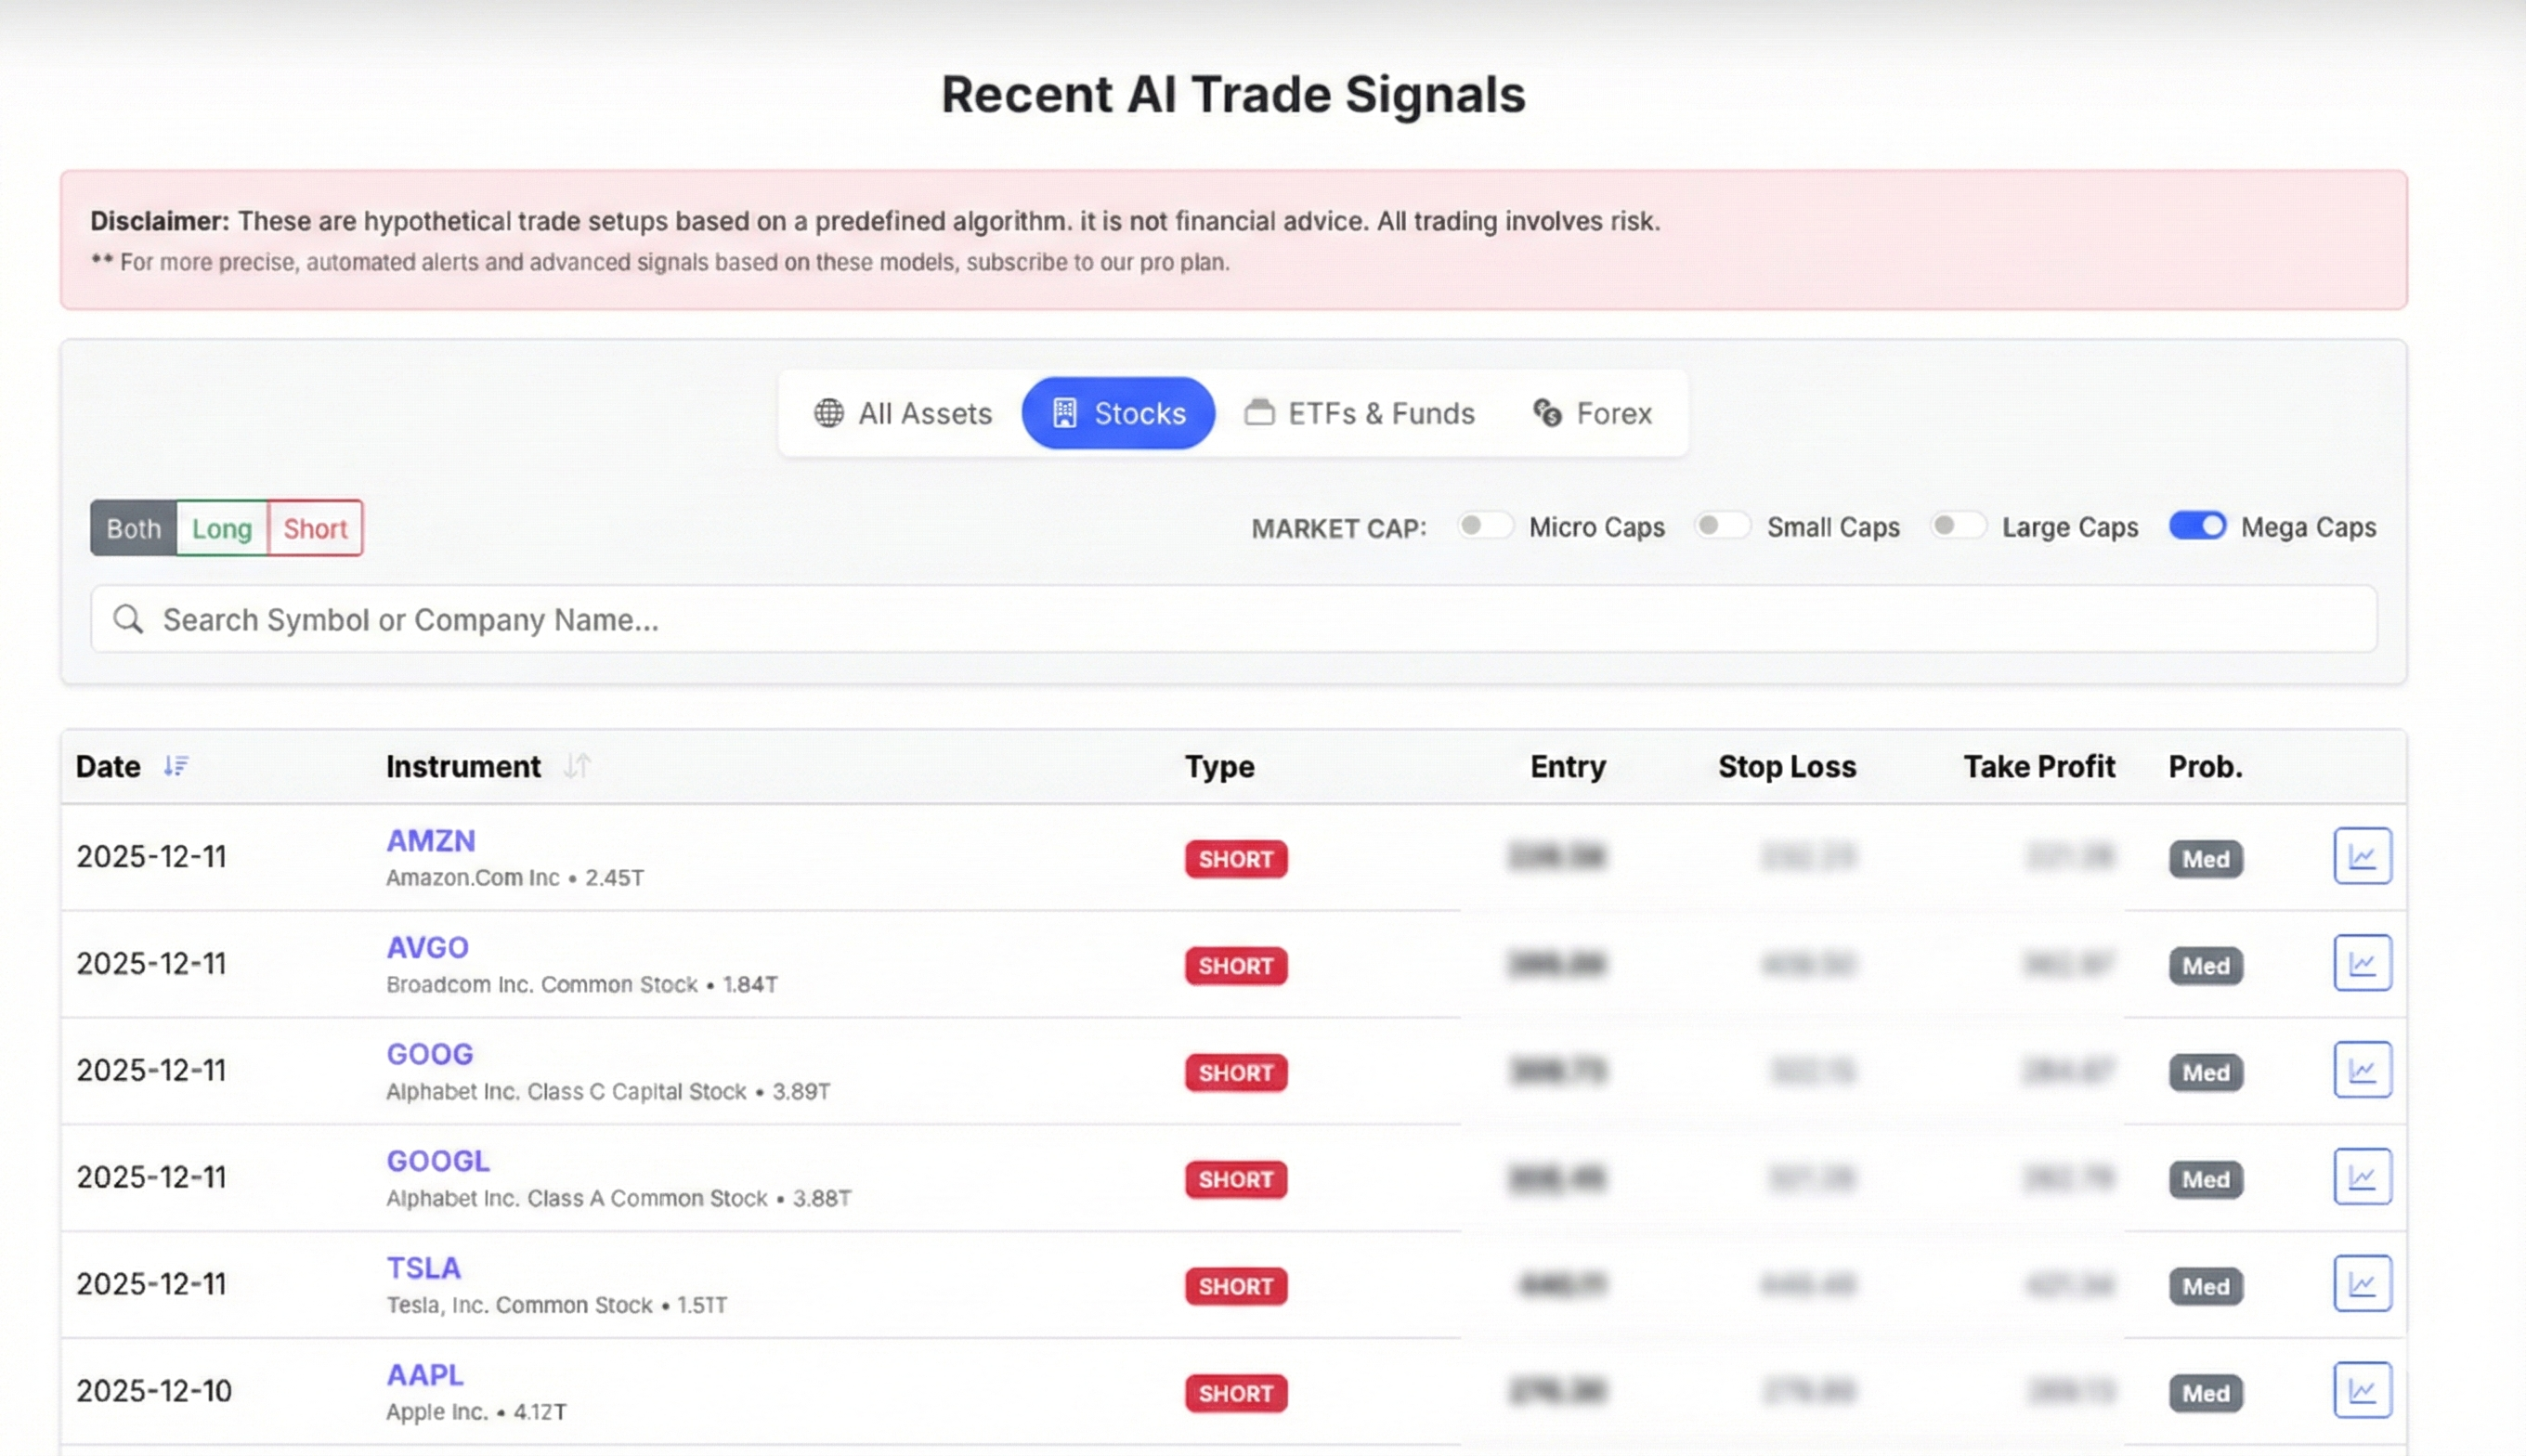Enable the Micro Caps toggle
The width and height of the screenshot is (2526, 1456).
(x=1484, y=526)
